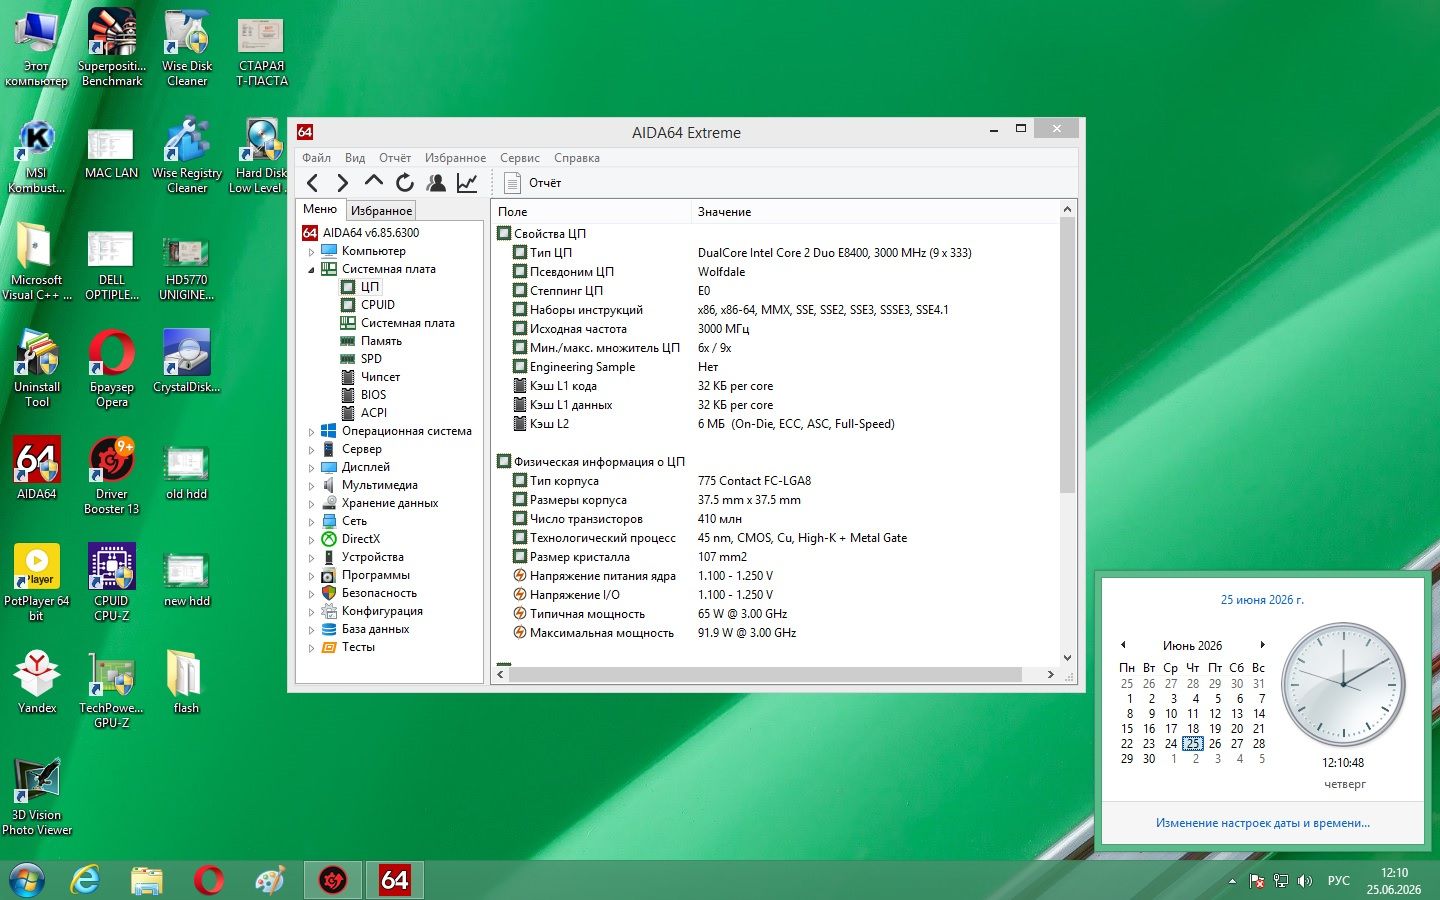Select BIOS tree item
Screen dimensions: 1440x900
(x=373, y=395)
